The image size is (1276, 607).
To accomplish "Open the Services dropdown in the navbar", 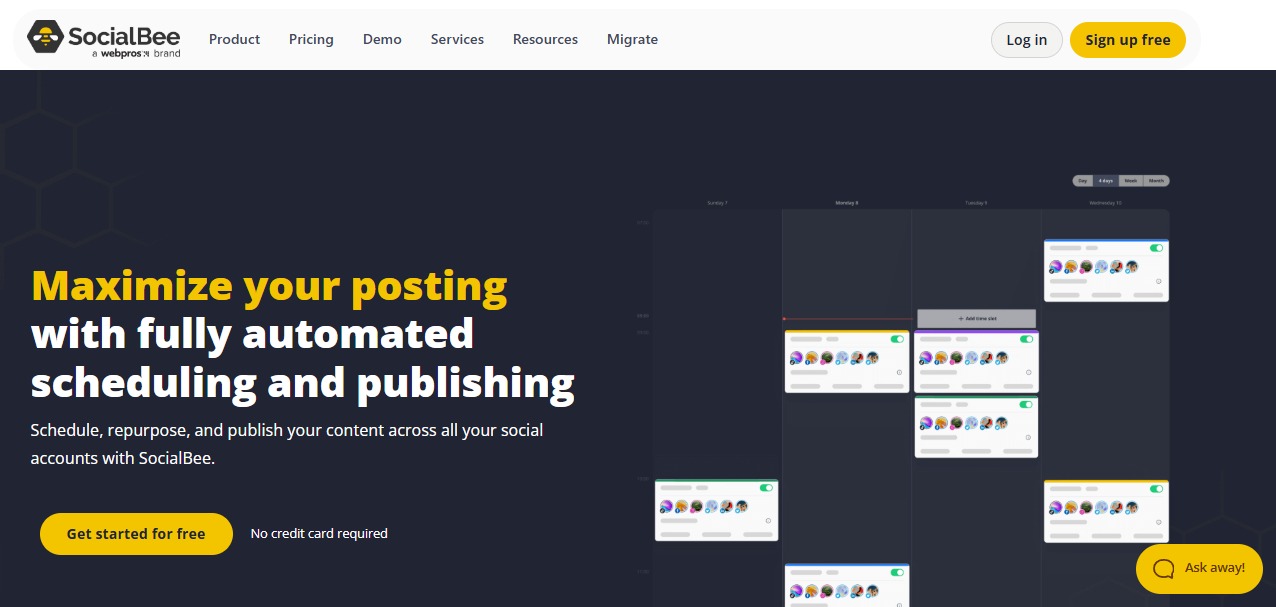I will (x=457, y=39).
